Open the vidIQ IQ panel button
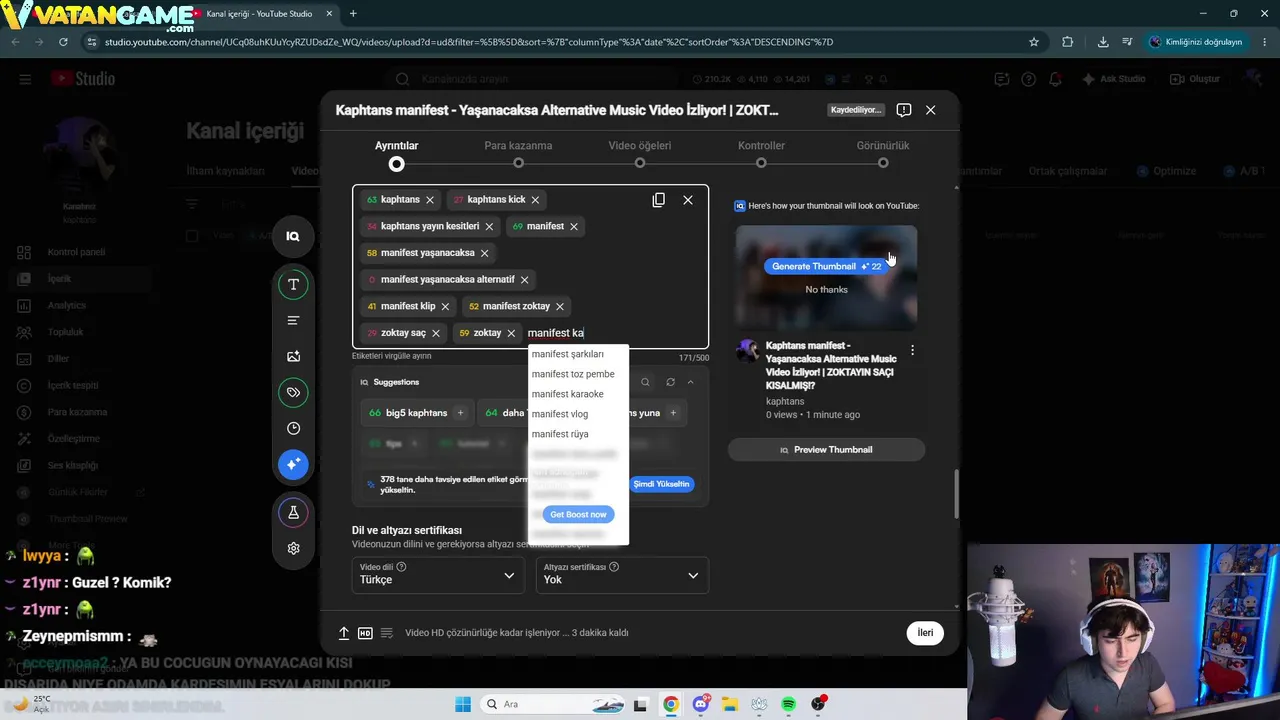 coord(293,236)
